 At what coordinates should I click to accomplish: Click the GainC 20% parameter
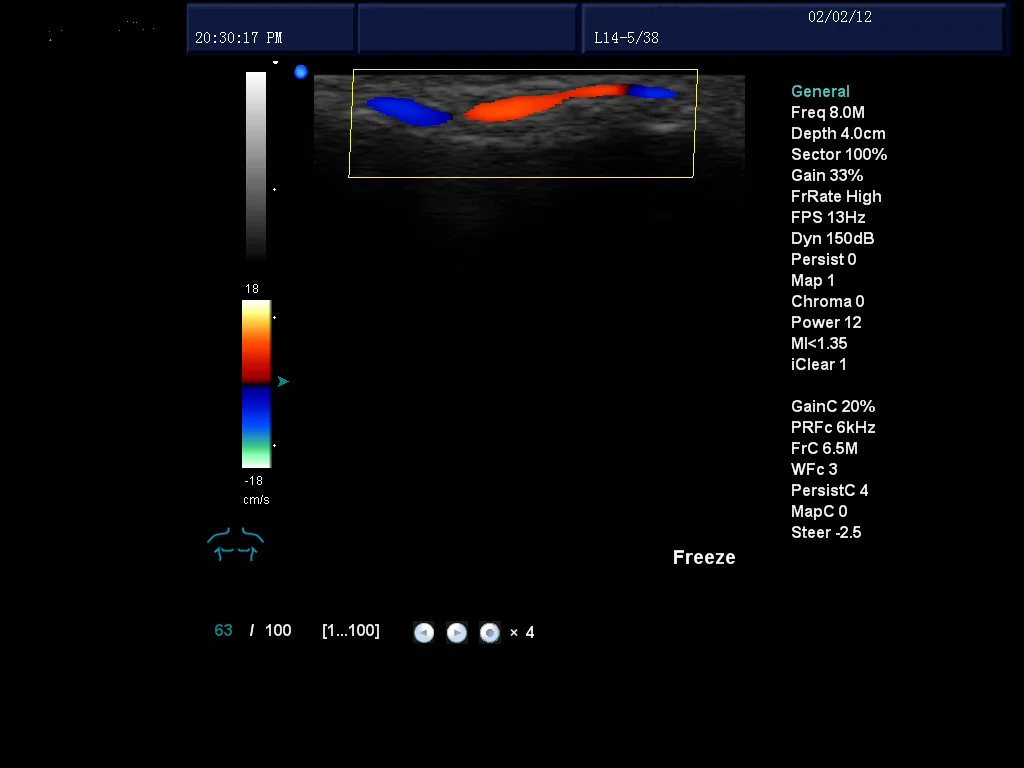[833, 406]
